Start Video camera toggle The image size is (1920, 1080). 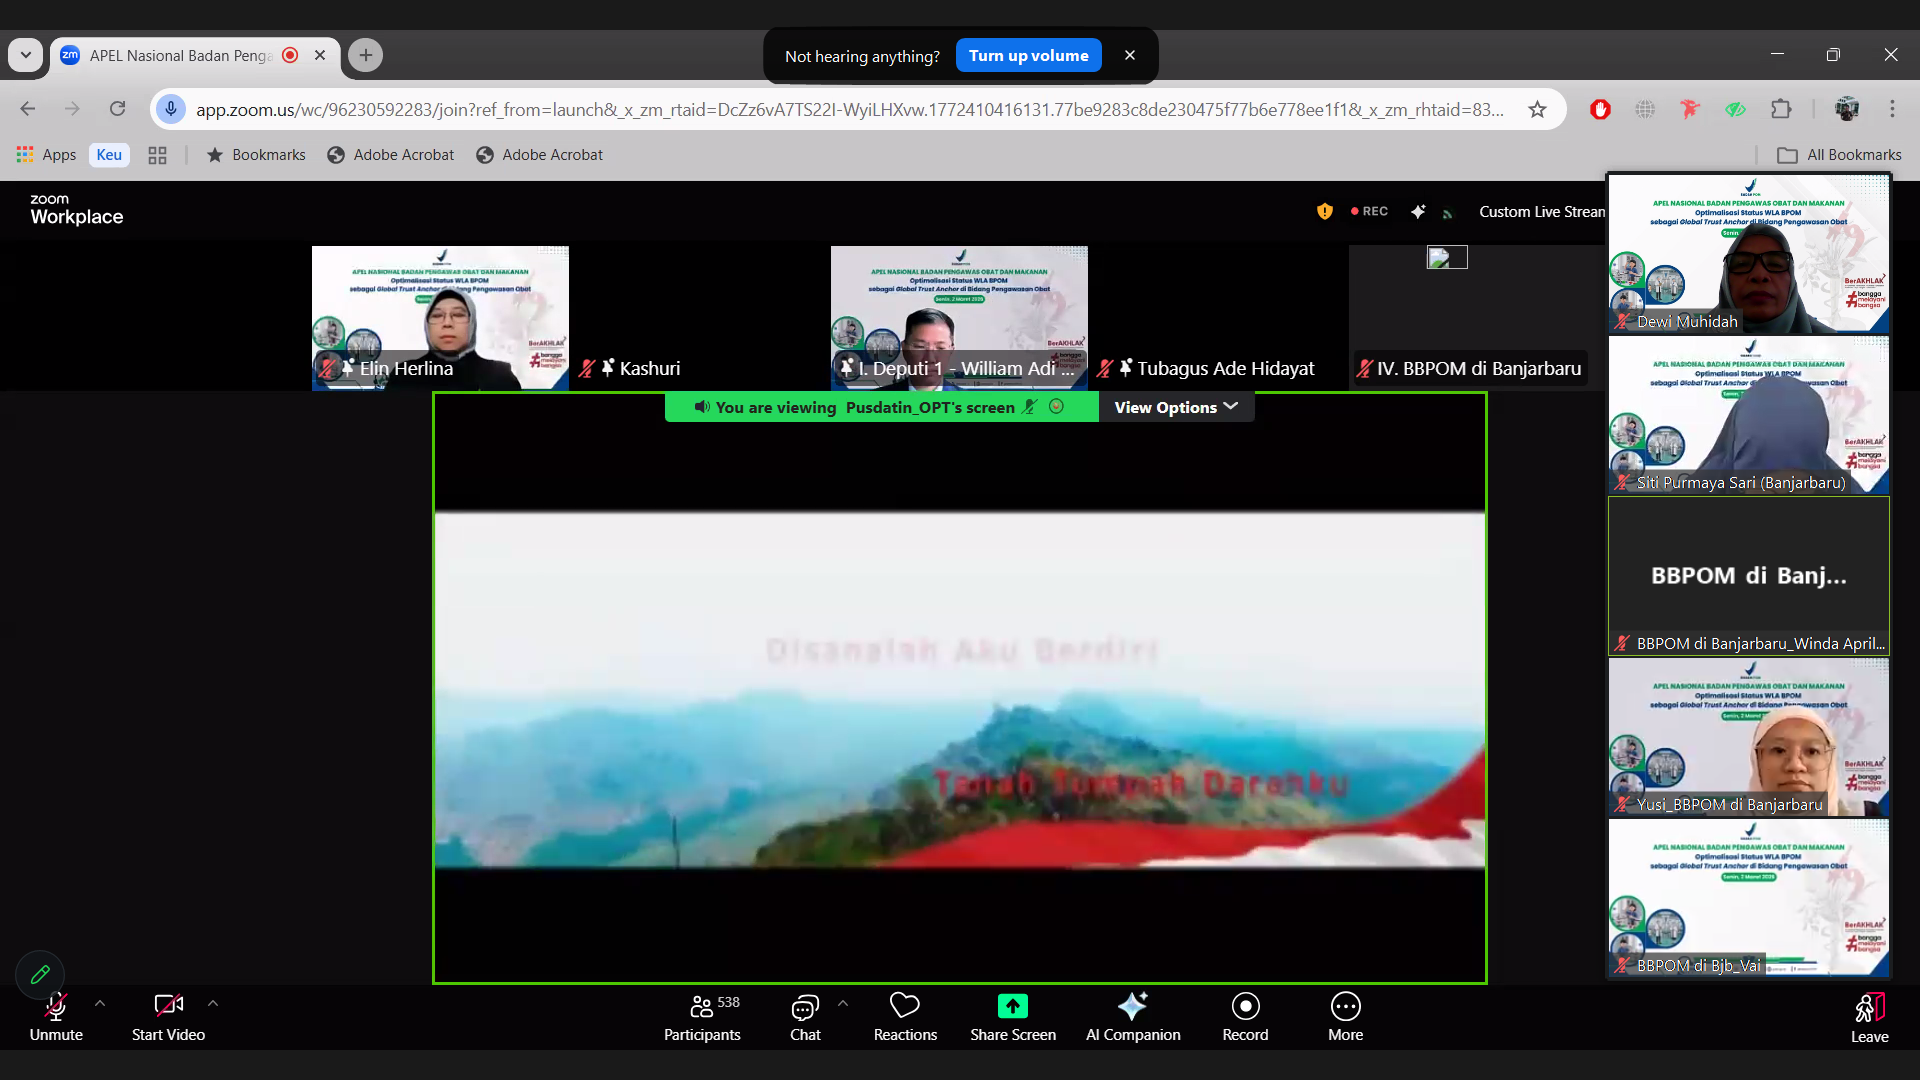pos(168,1016)
